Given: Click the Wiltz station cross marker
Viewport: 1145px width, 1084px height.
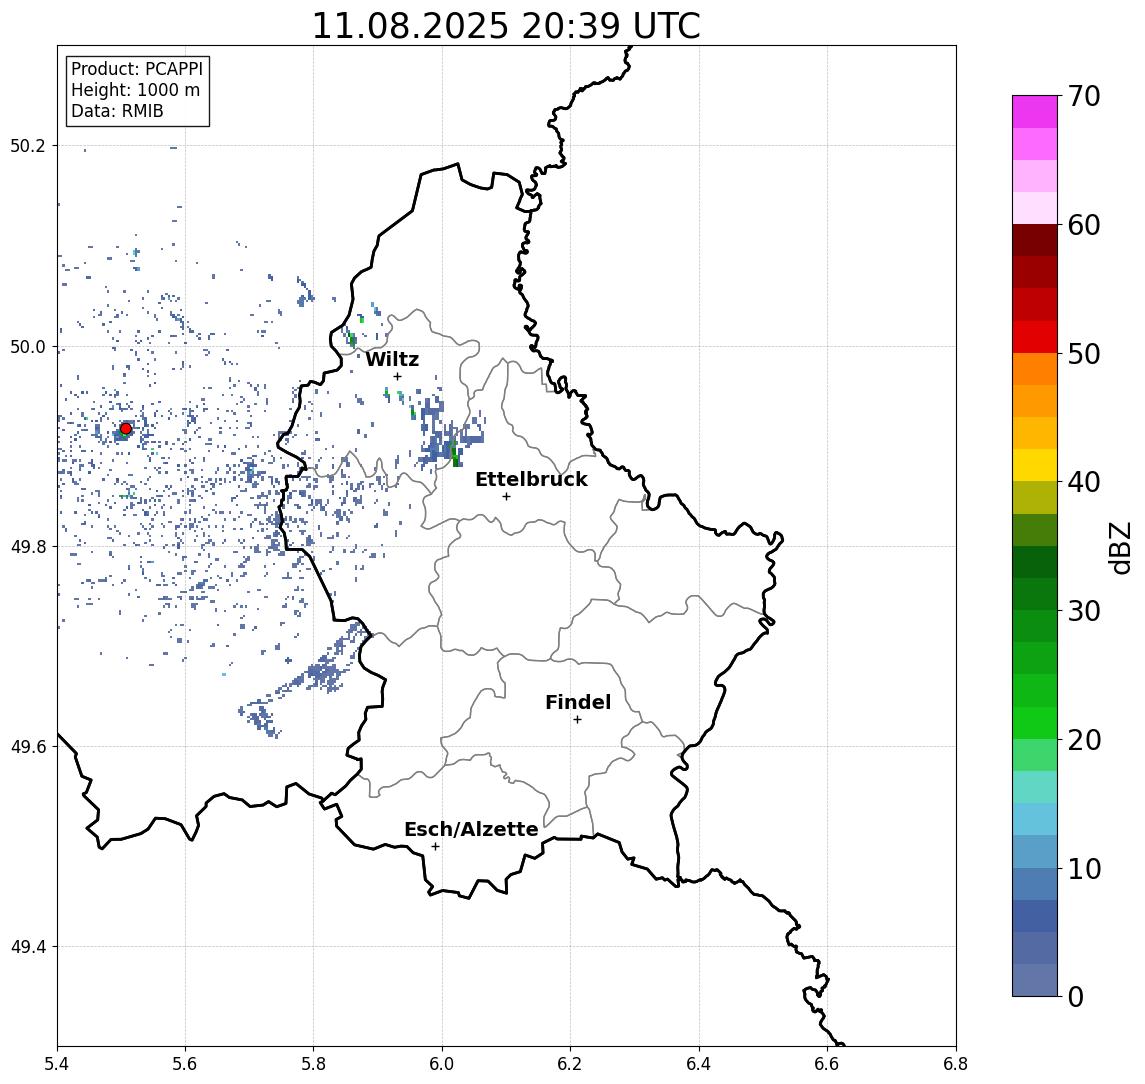Looking at the screenshot, I should pos(397,376).
